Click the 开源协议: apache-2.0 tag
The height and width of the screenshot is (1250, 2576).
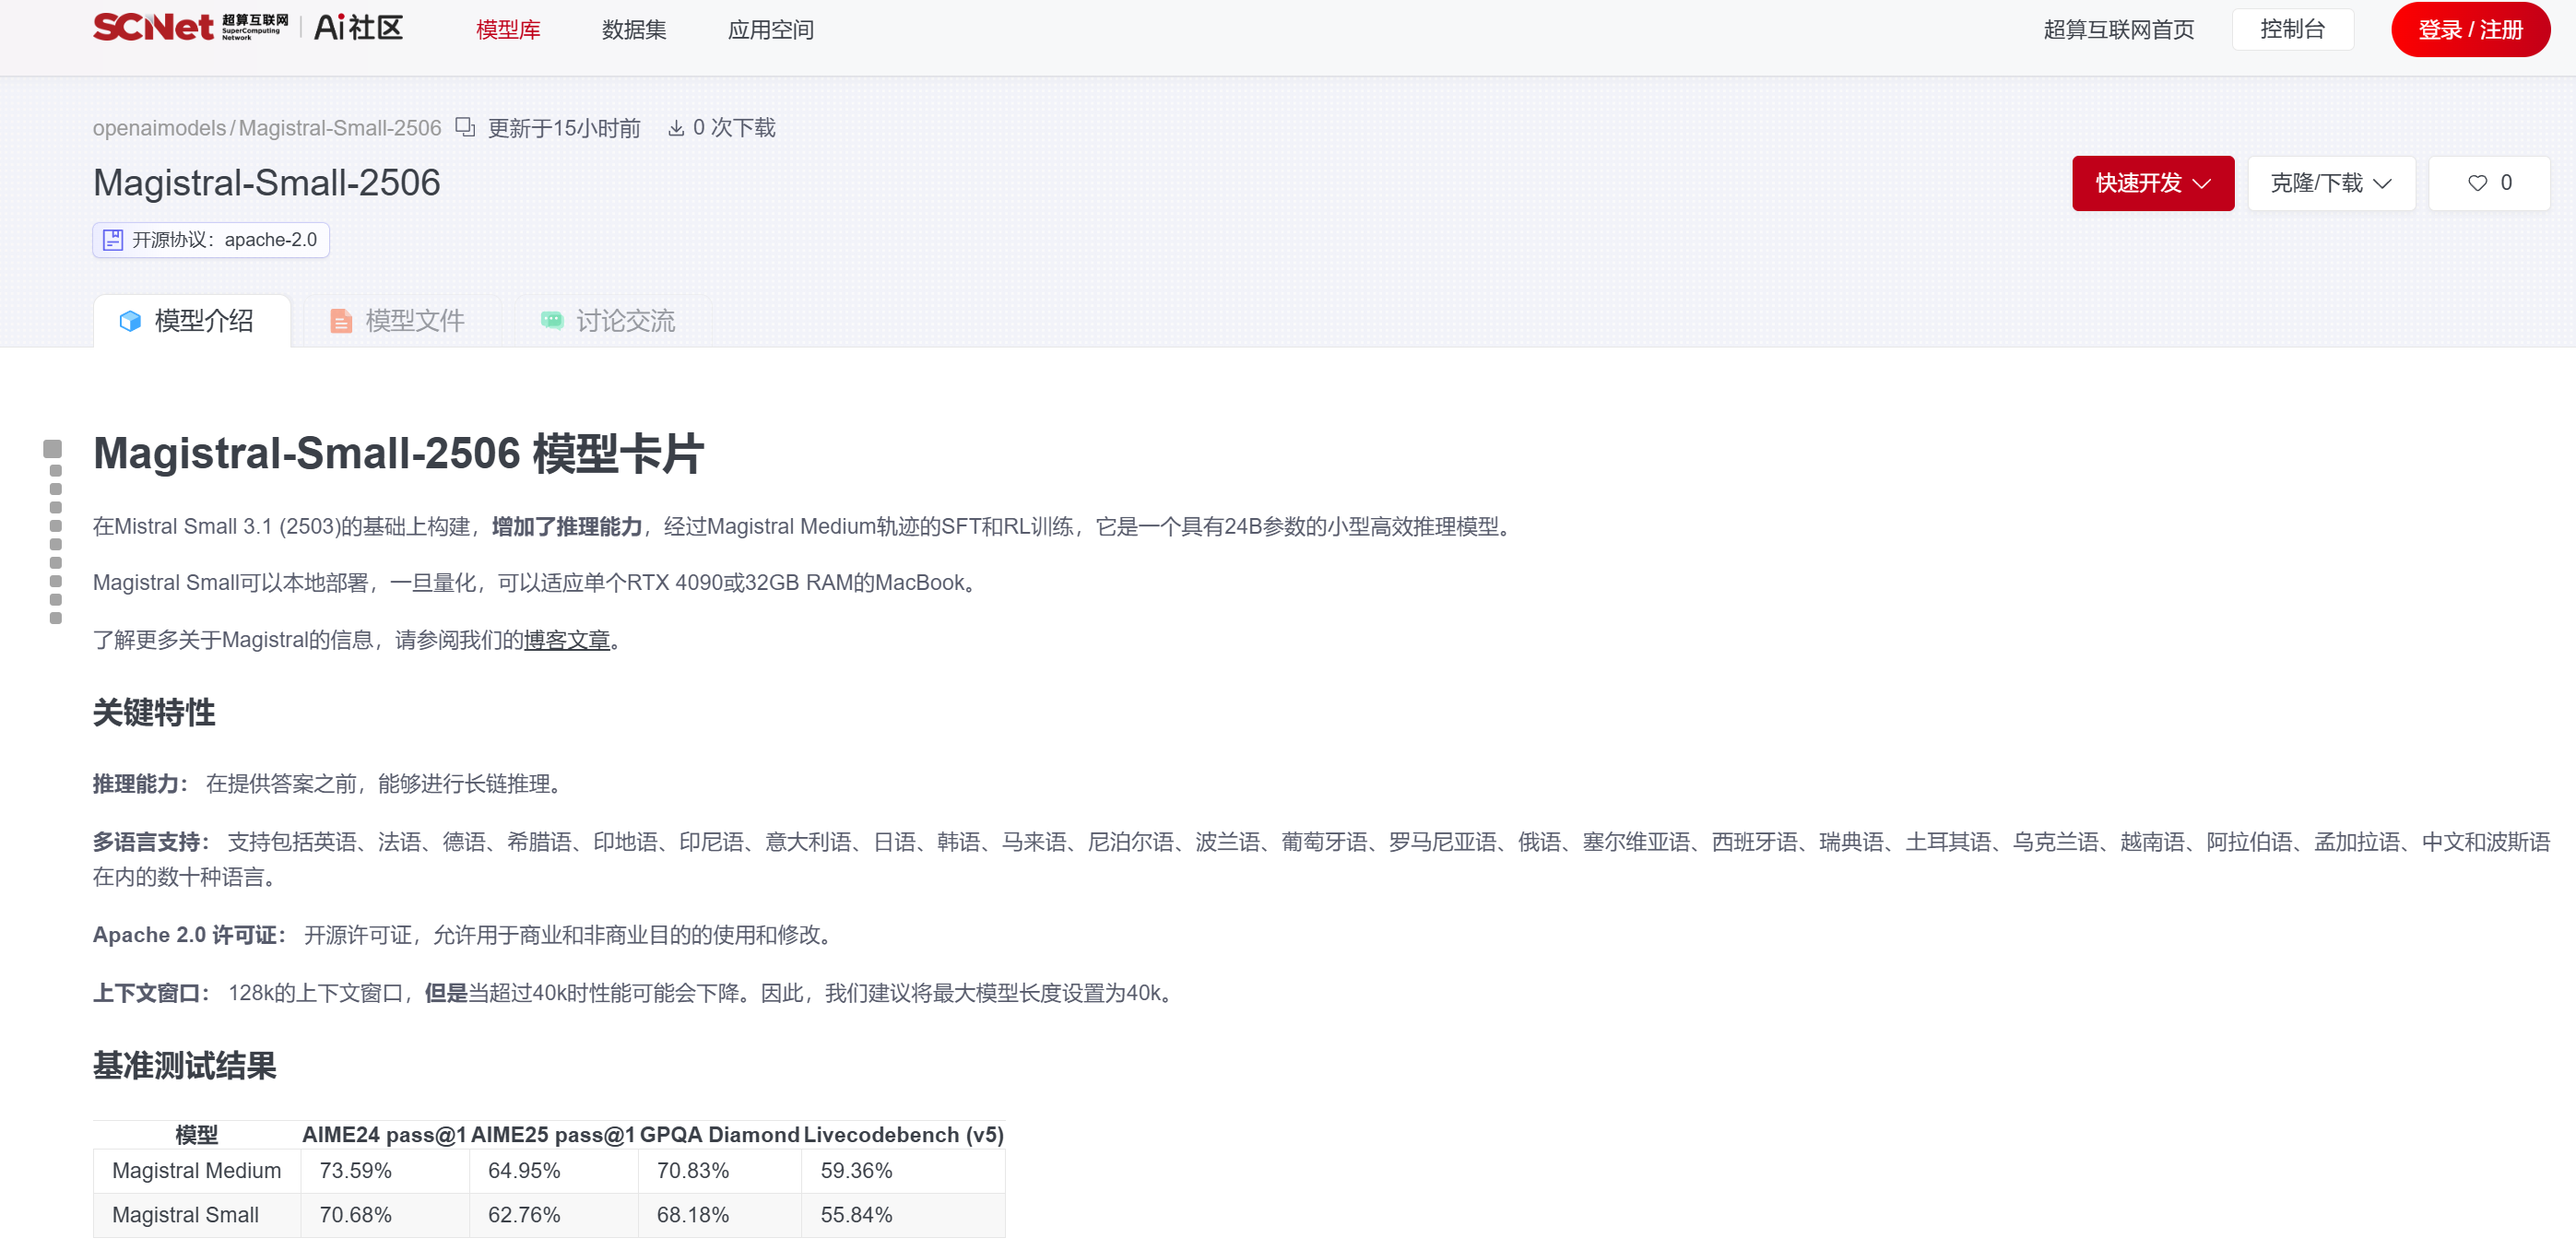coord(211,240)
